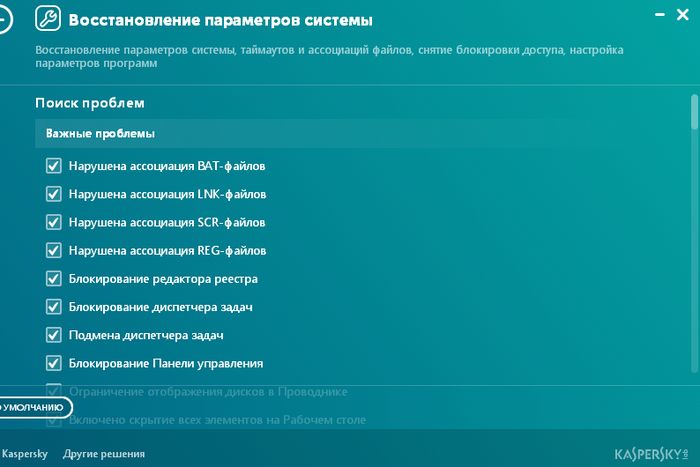This screenshot has height=467, width=700.
Task: Open the 'Kaspersky' footer link
Action: 25,454
